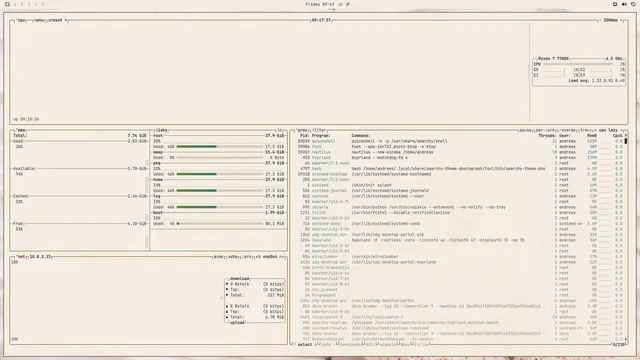640x360 pixels.
Task: Click the download Total value
Action: [x=276, y=295]
